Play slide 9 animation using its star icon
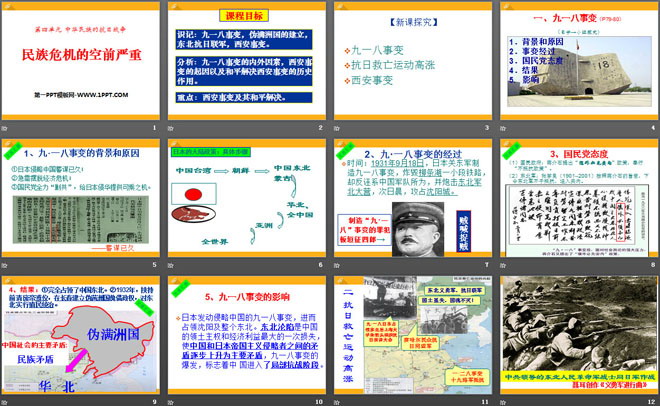Image resolution: width=660 pixels, height=406 pixels. (x=5, y=402)
